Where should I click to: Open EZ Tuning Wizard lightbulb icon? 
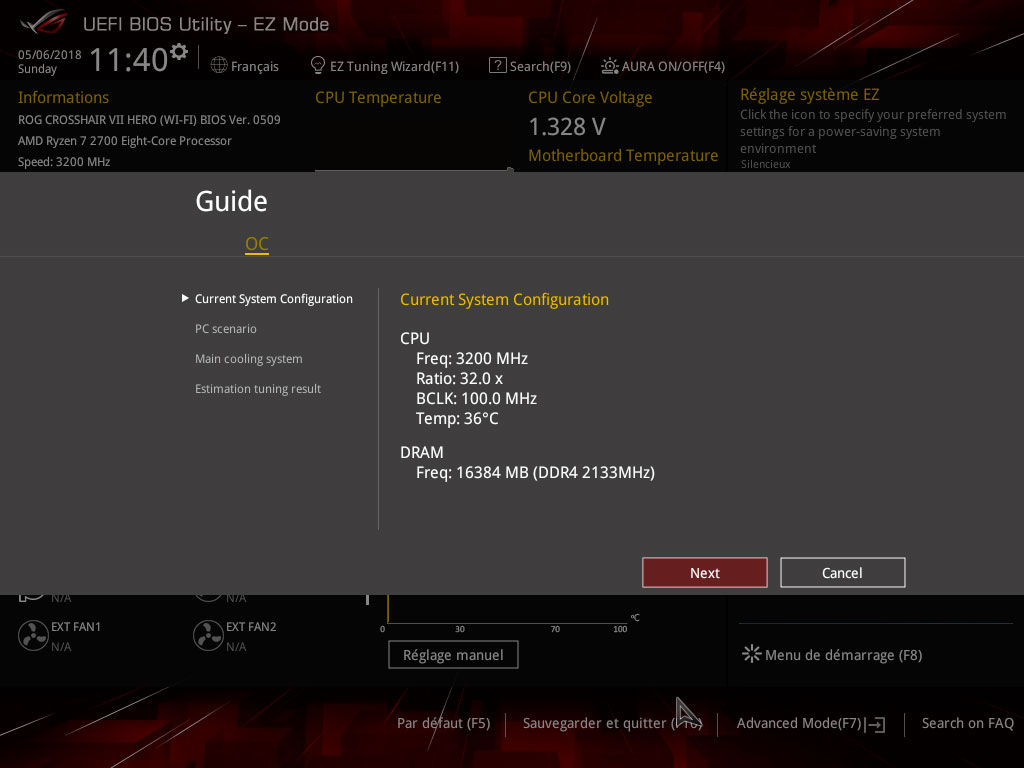tap(318, 66)
